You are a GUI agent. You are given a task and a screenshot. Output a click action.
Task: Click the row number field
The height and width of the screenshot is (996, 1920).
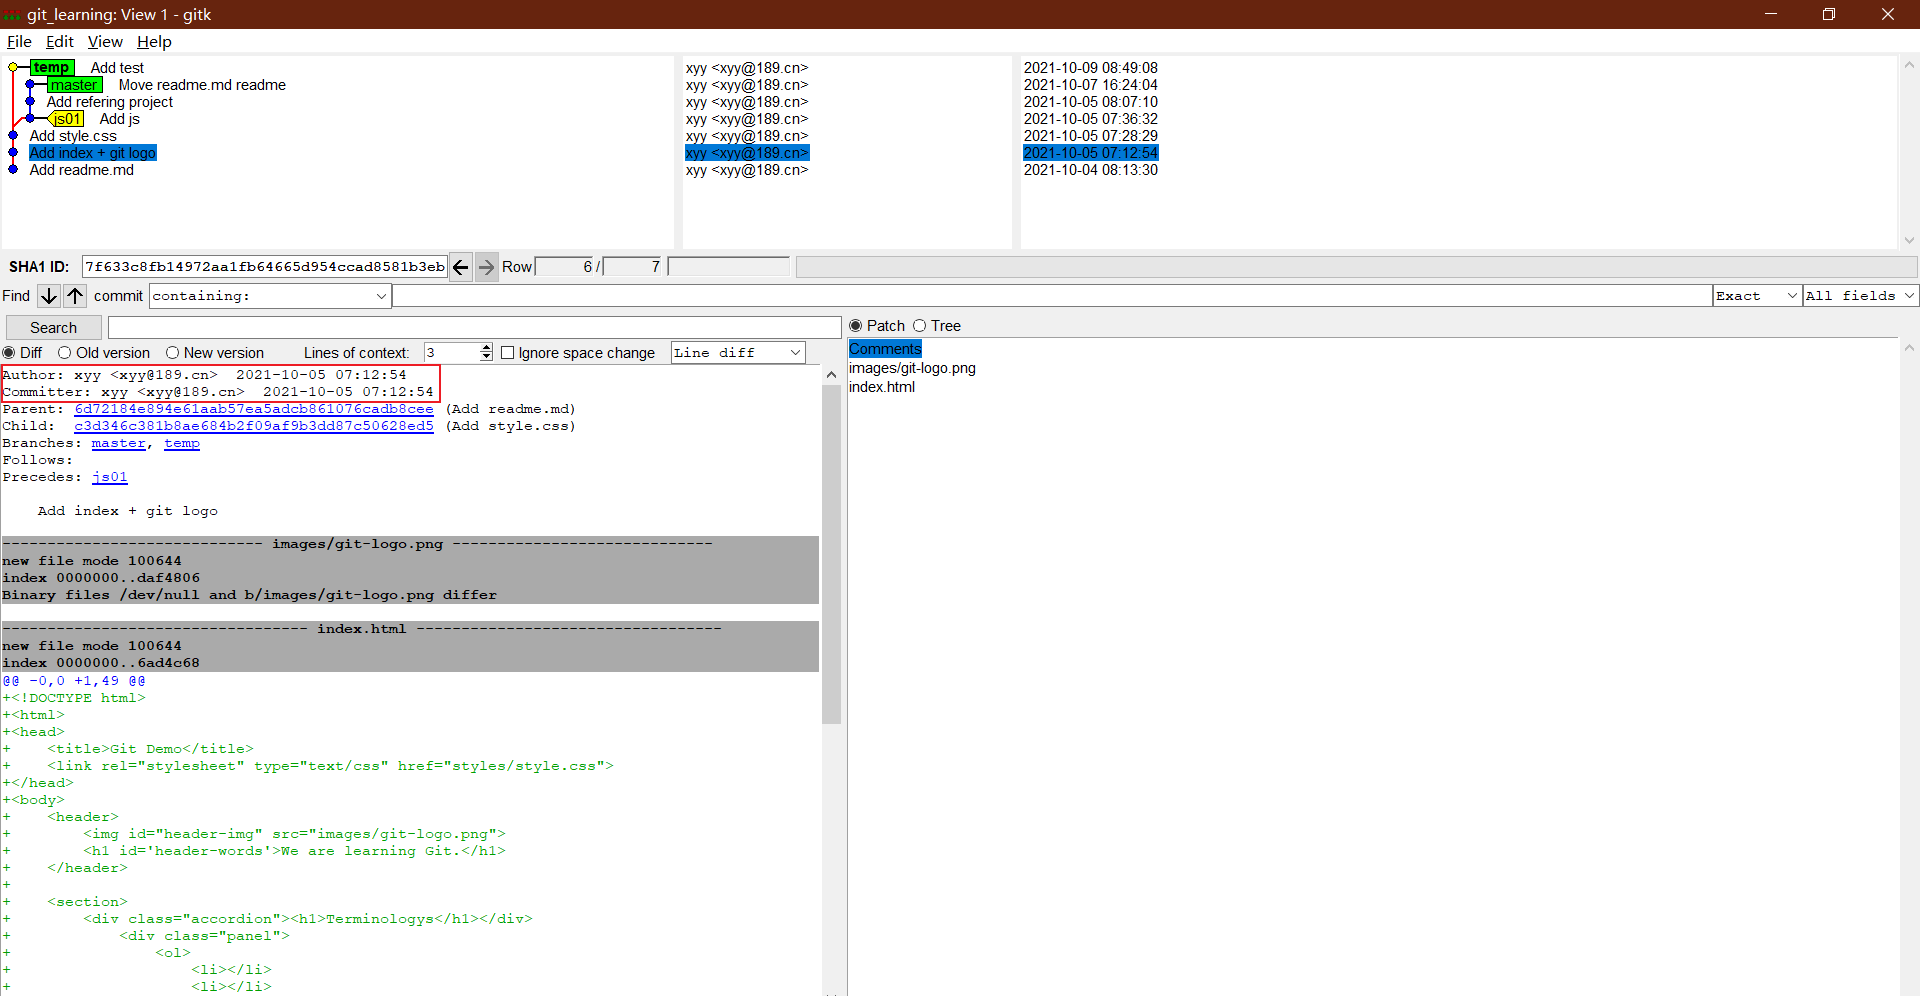(x=566, y=267)
